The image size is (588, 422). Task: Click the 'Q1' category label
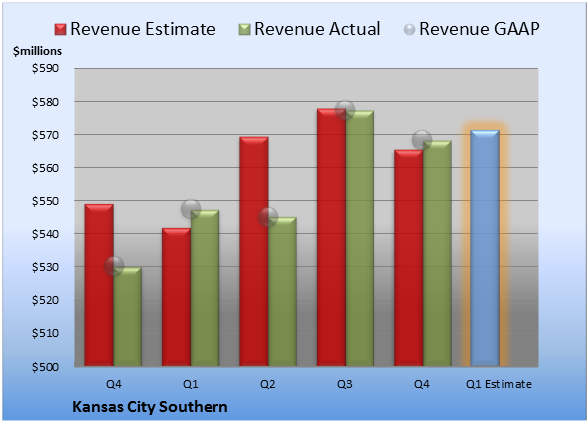click(x=190, y=384)
